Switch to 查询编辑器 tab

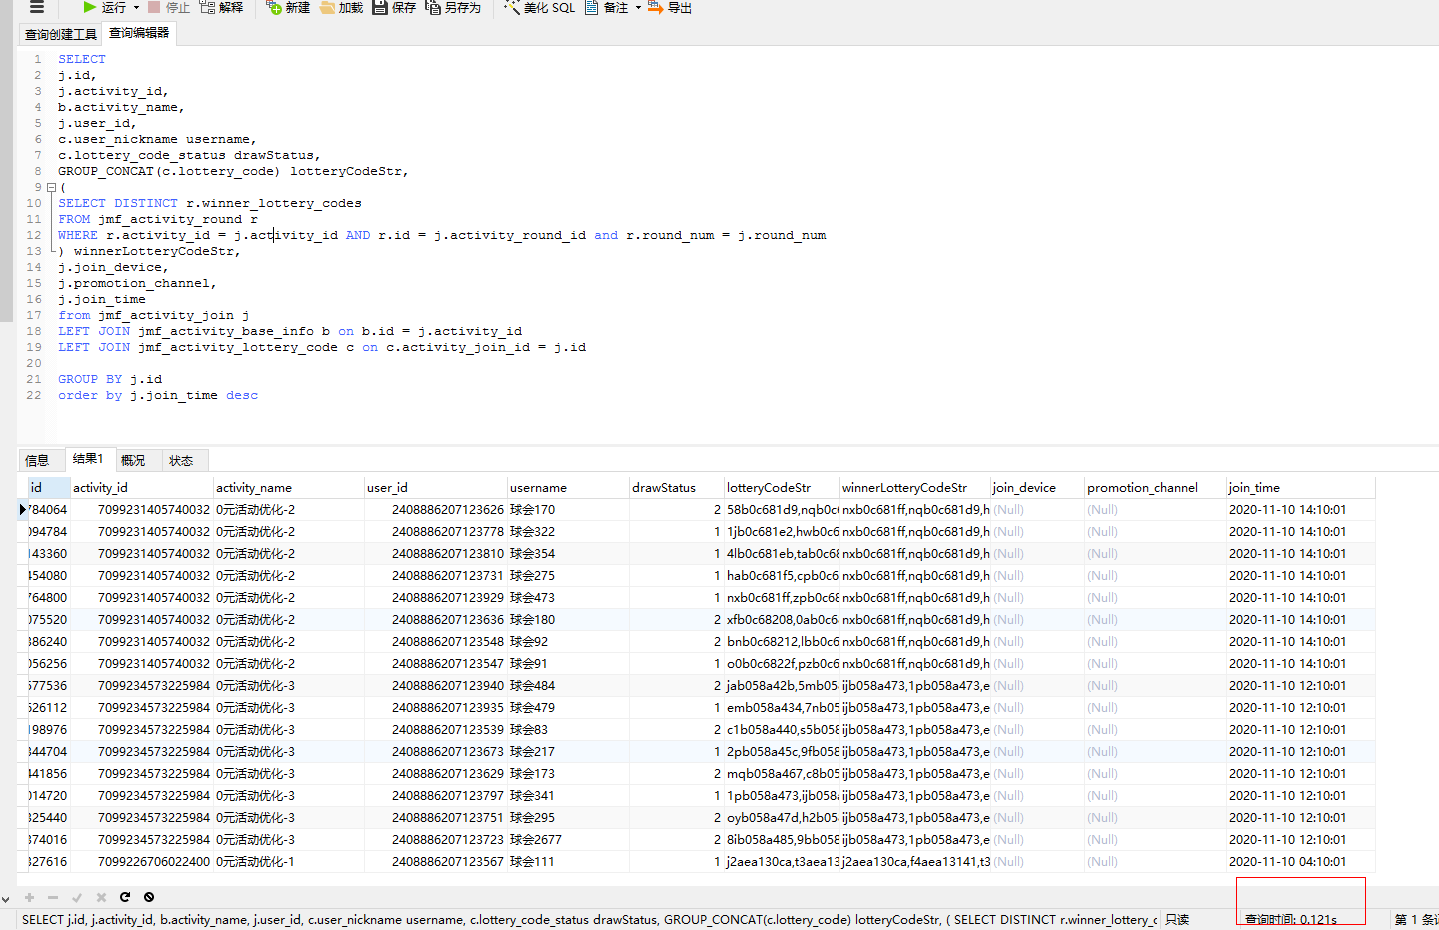coord(139,33)
